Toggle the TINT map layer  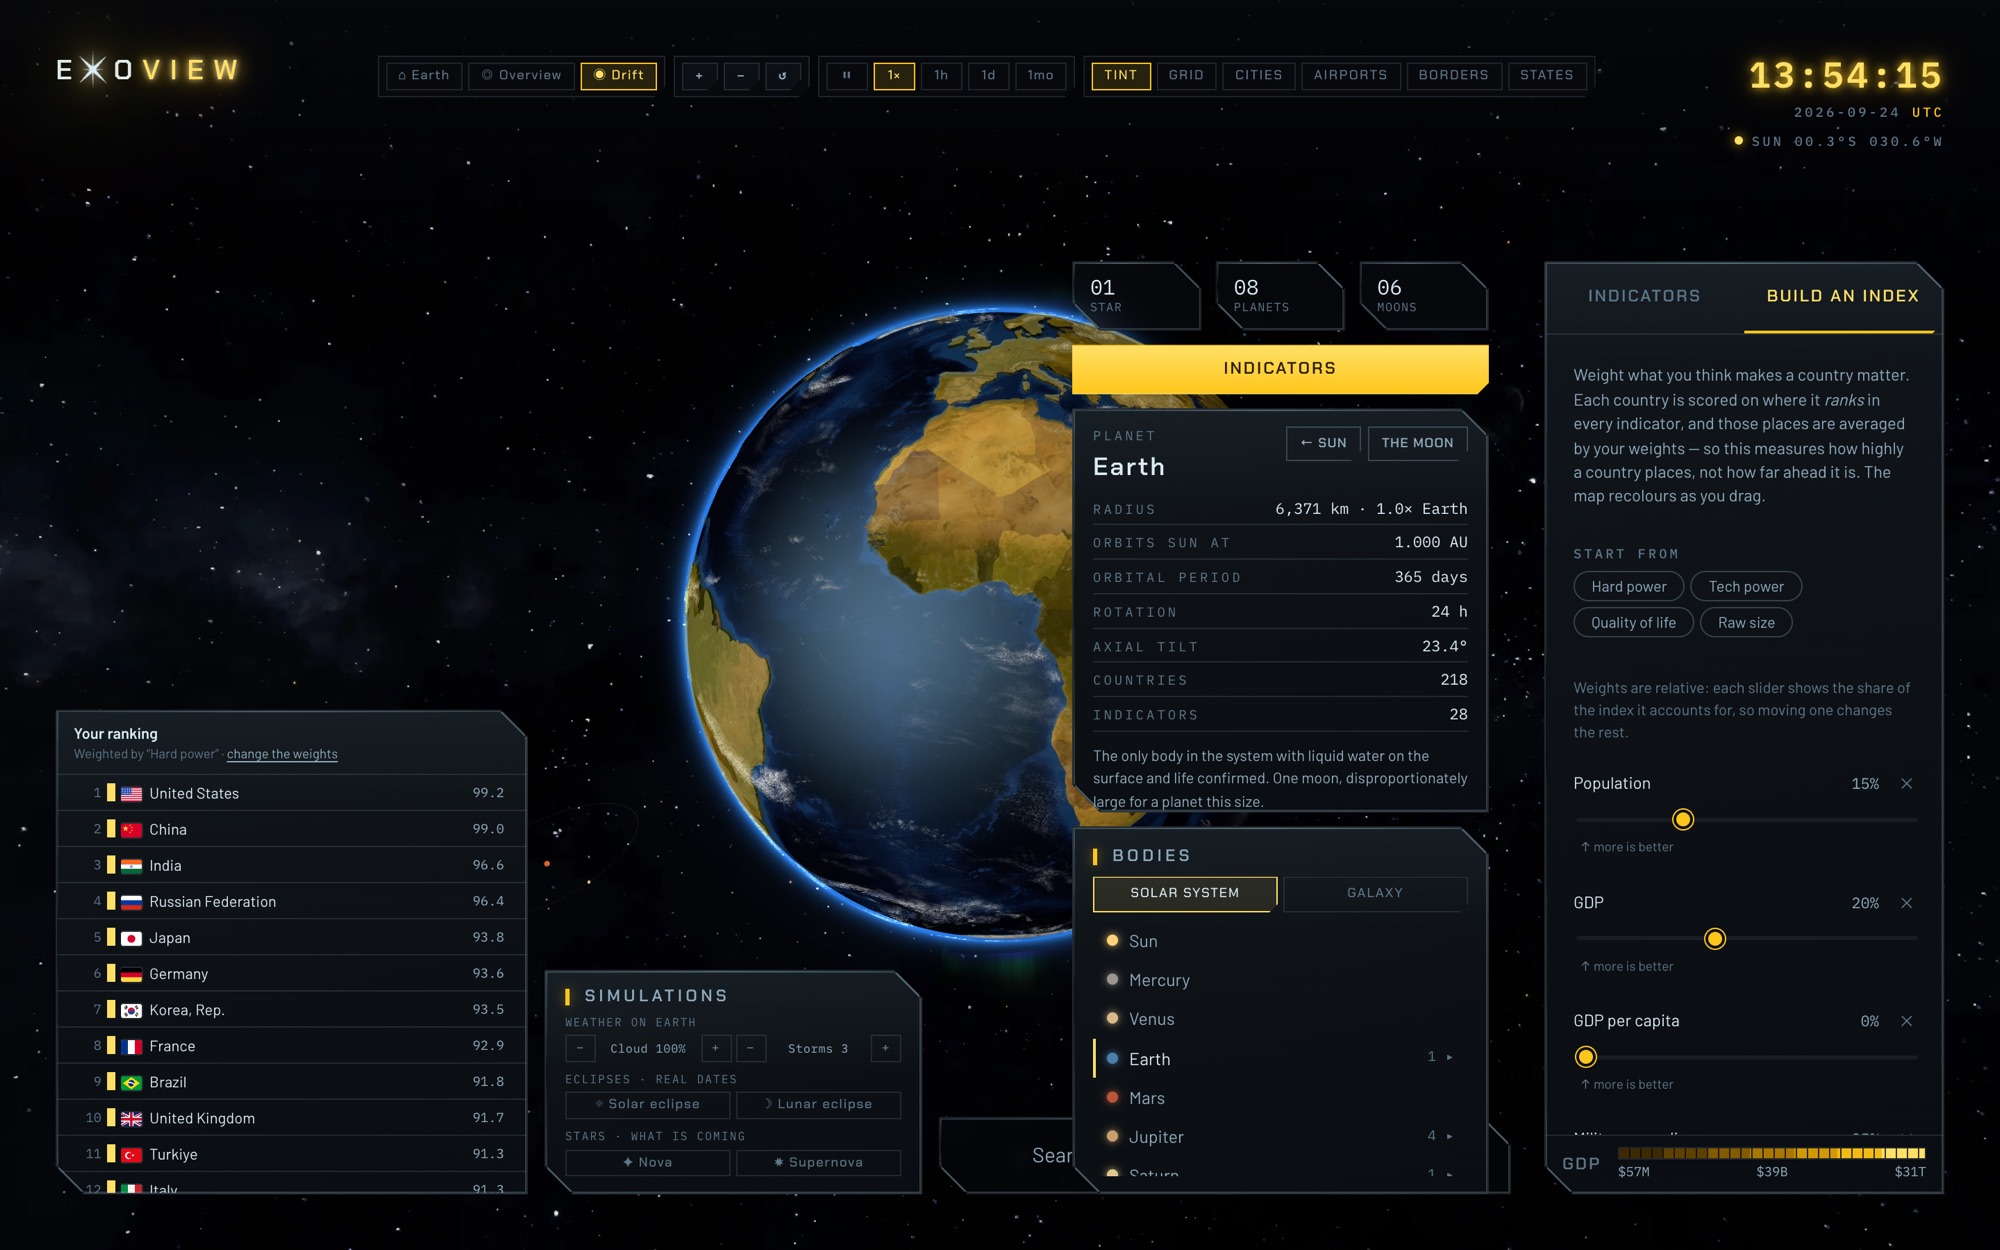(1121, 76)
